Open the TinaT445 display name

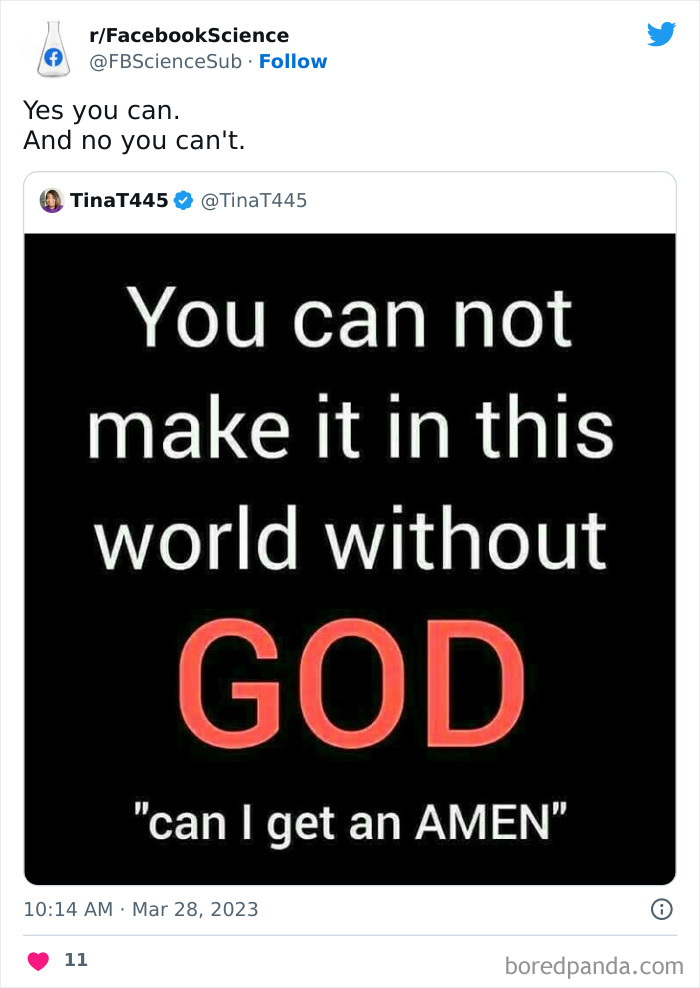(119, 201)
